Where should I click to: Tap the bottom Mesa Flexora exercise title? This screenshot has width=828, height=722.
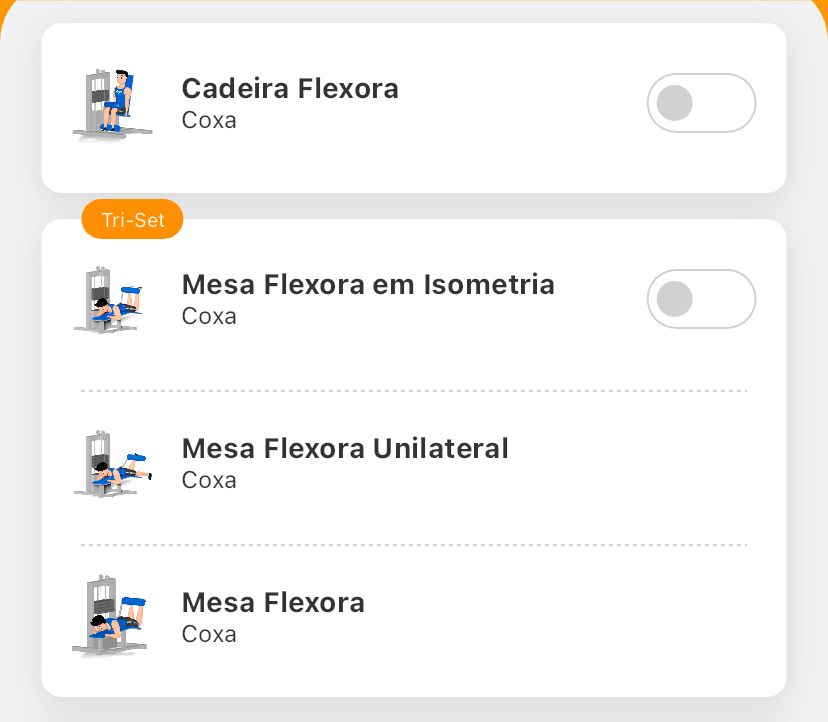(273, 603)
